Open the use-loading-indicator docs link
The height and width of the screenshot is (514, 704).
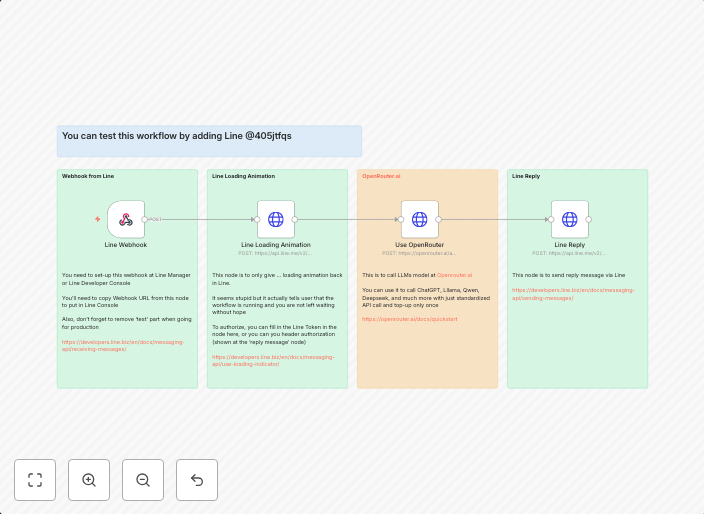[x=274, y=360]
